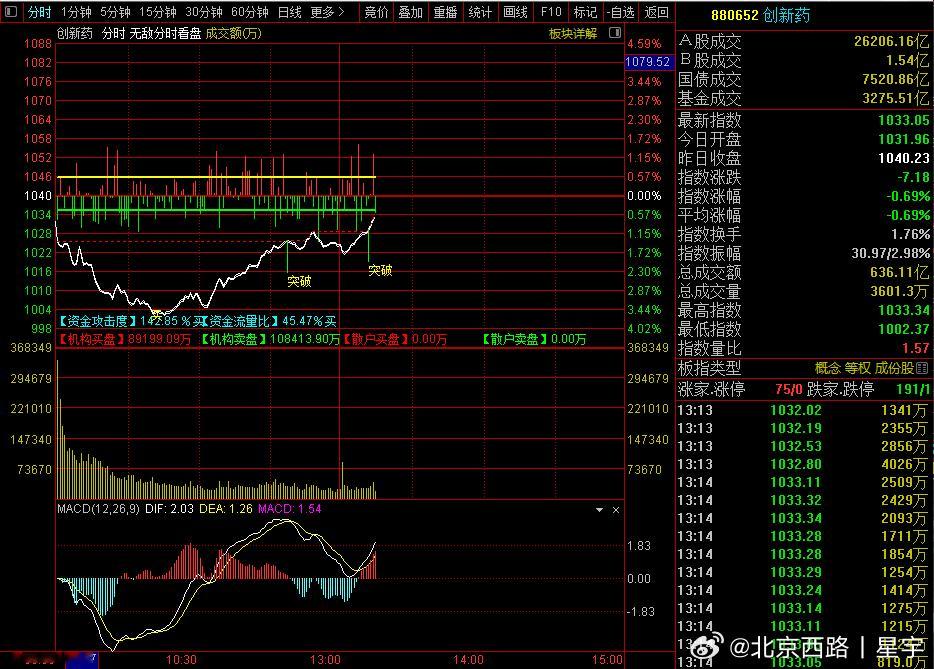Click the 概念 type label
The height and width of the screenshot is (669, 934).
tap(827, 368)
